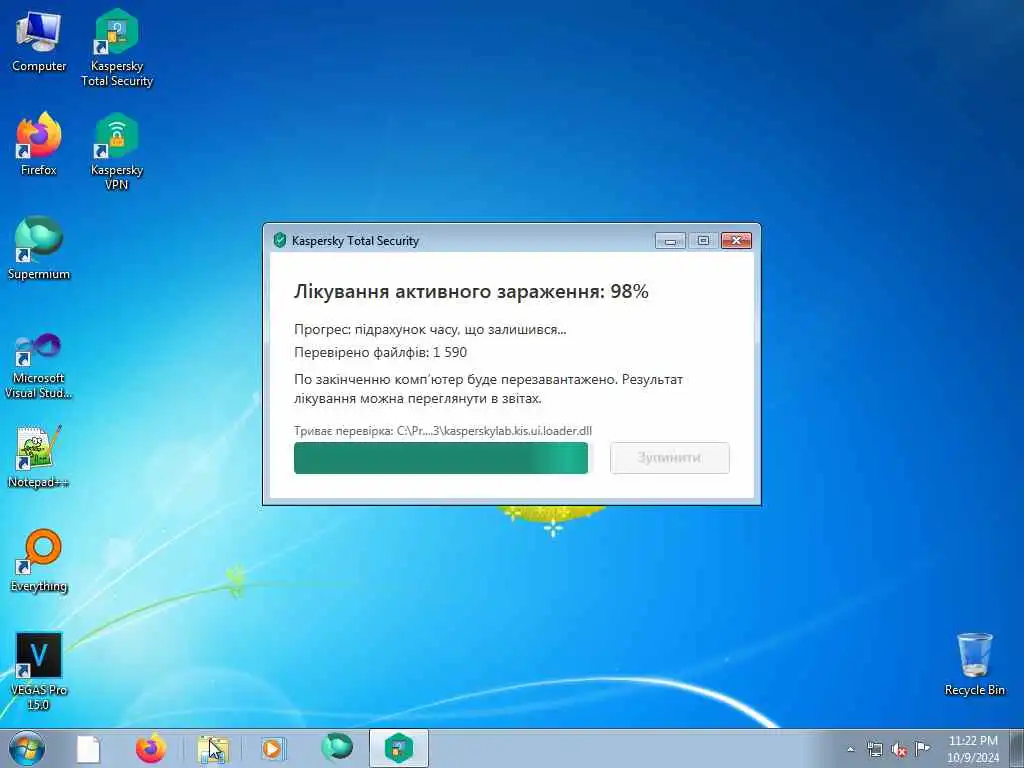Select the Firefox desktop shortcut
Screen dimensions: 1024x768
tap(39, 144)
